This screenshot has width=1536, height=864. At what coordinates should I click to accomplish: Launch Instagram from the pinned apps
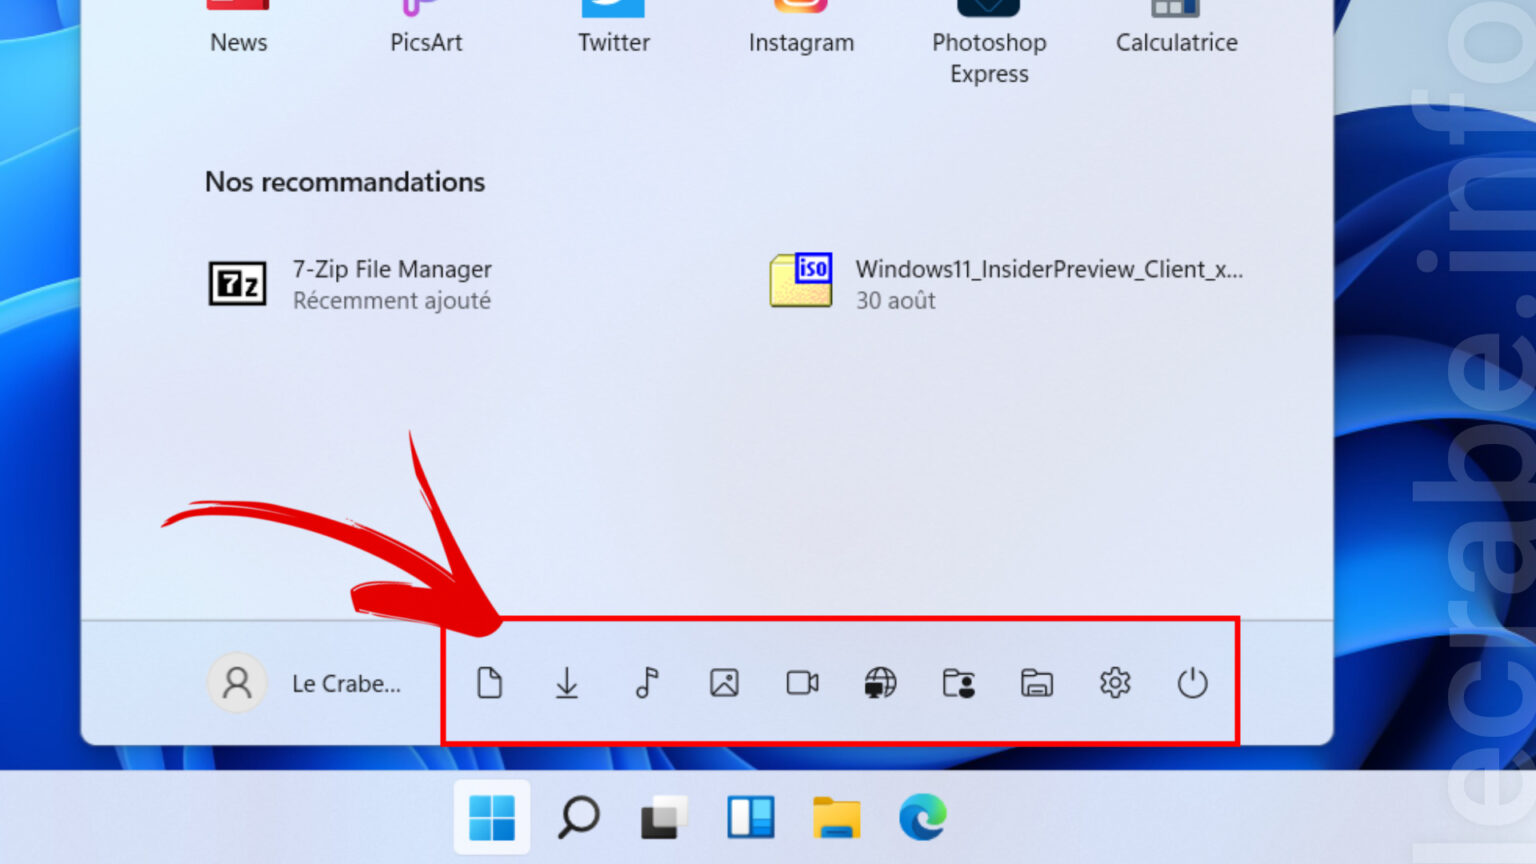[x=800, y=25]
